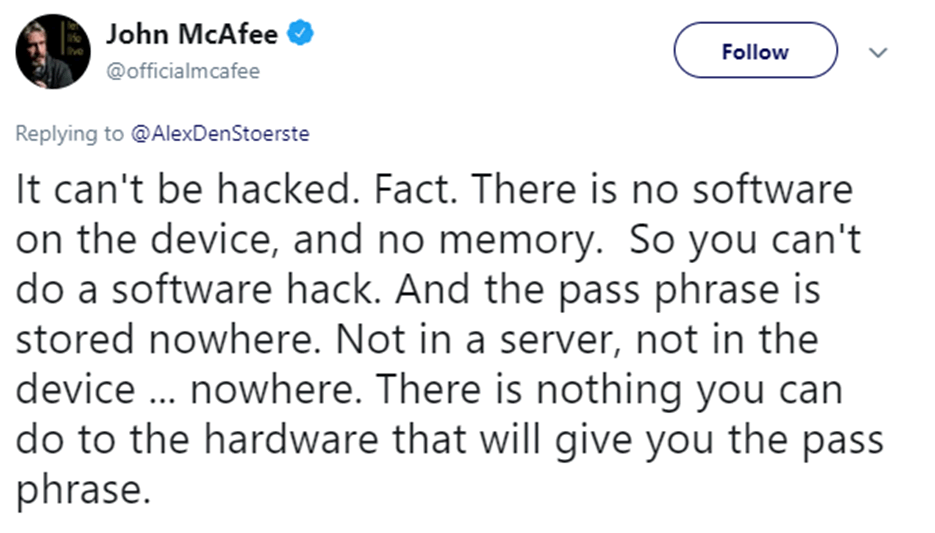Click the @officialmcafee handle
The width and height of the screenshot is (935, 533).
[182, 72]
